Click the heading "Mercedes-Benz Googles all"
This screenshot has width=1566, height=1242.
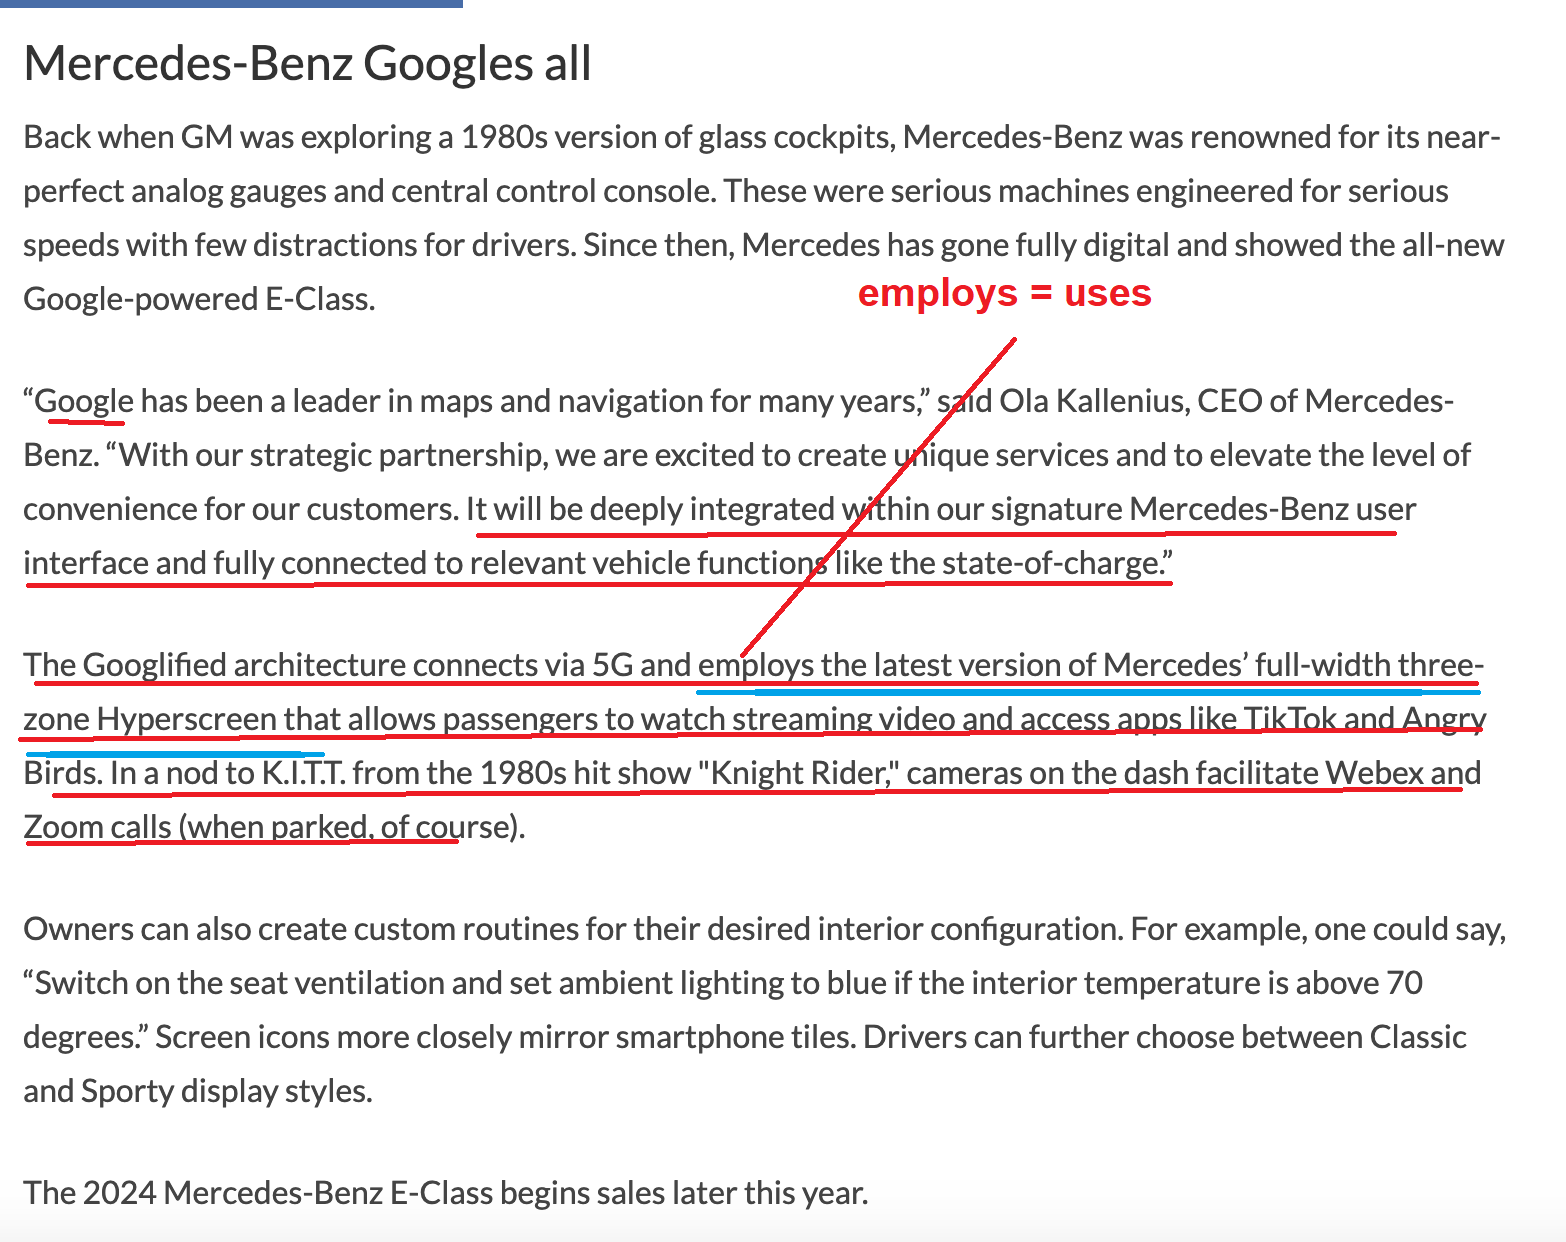coord(307,64)
